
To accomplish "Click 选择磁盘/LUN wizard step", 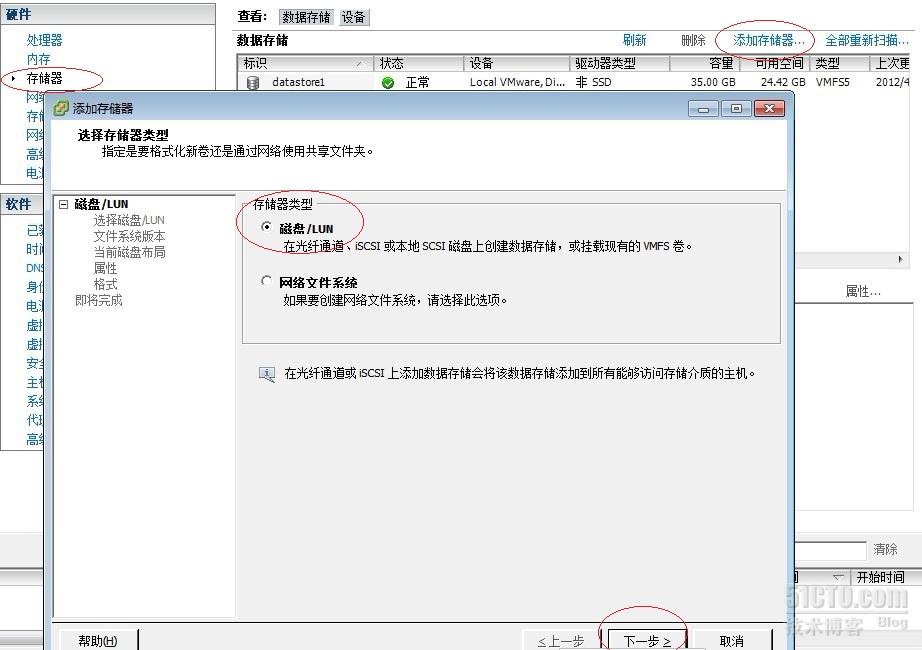I will point(129,220).
